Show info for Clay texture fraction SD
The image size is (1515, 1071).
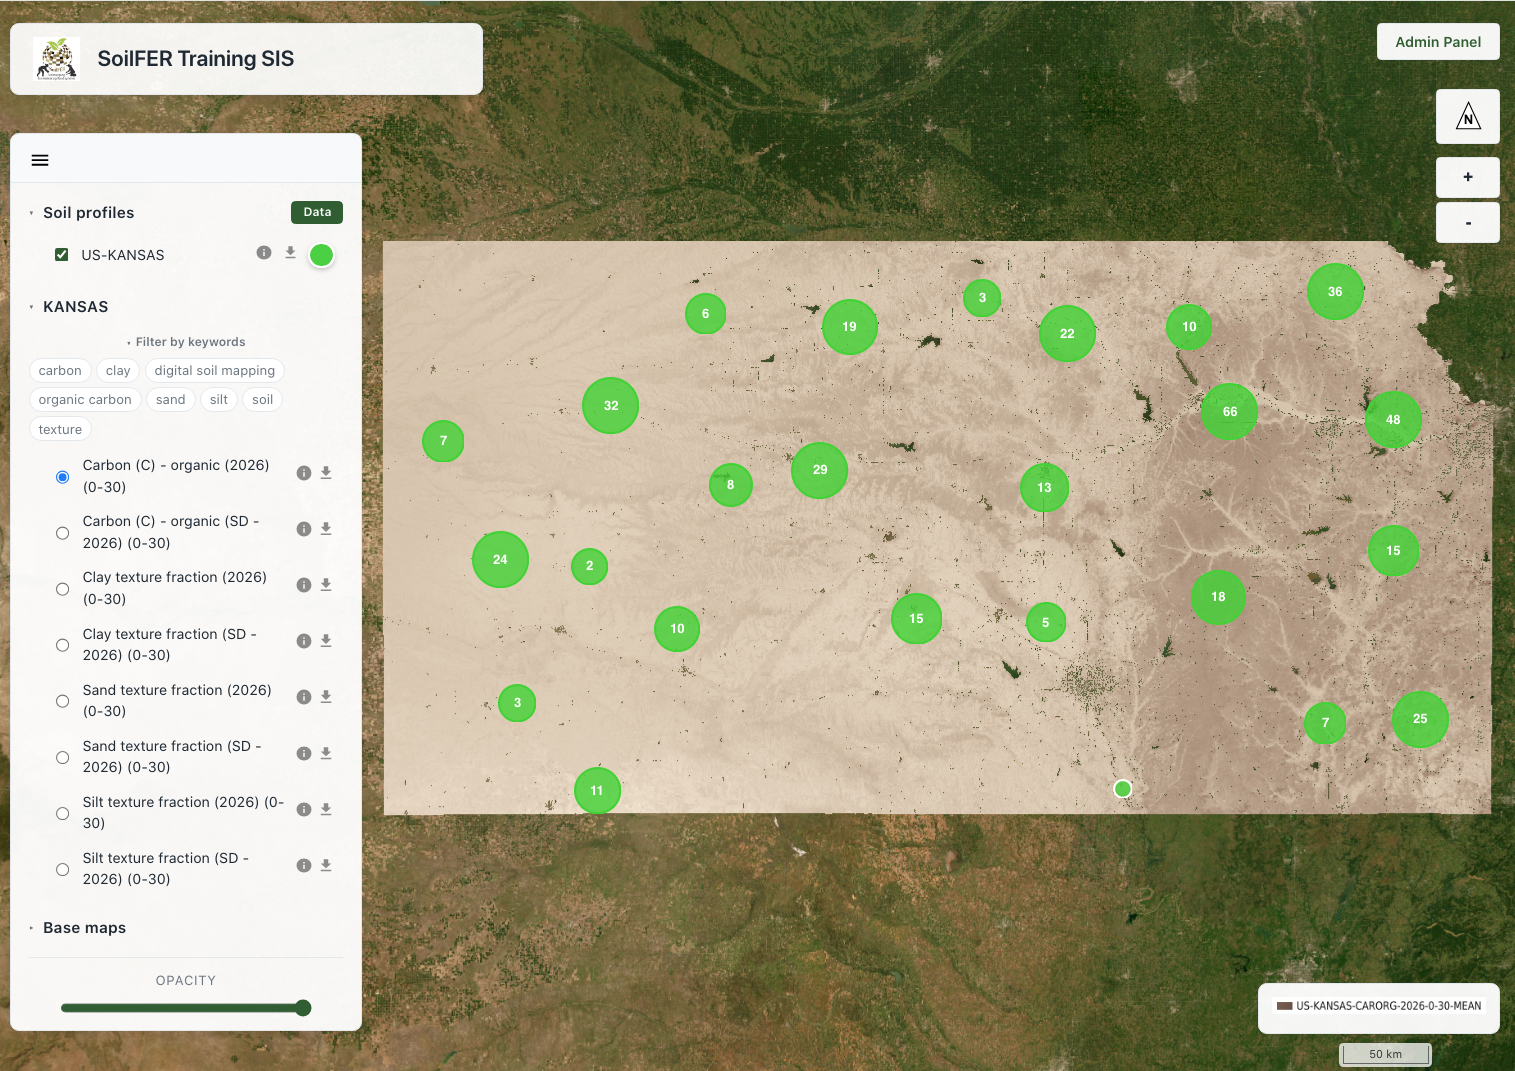(x=304, y=641)
